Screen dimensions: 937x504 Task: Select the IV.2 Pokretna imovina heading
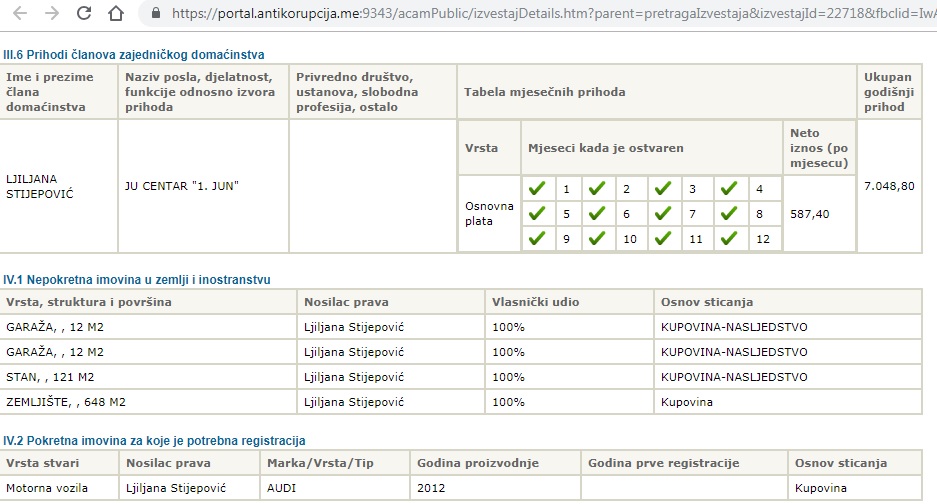coord(155,440)
